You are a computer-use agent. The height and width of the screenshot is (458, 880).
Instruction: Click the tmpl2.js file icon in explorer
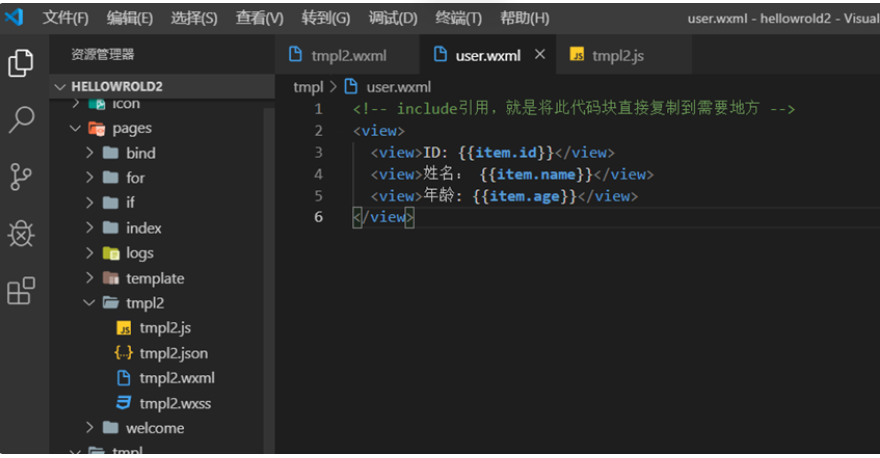124,328
